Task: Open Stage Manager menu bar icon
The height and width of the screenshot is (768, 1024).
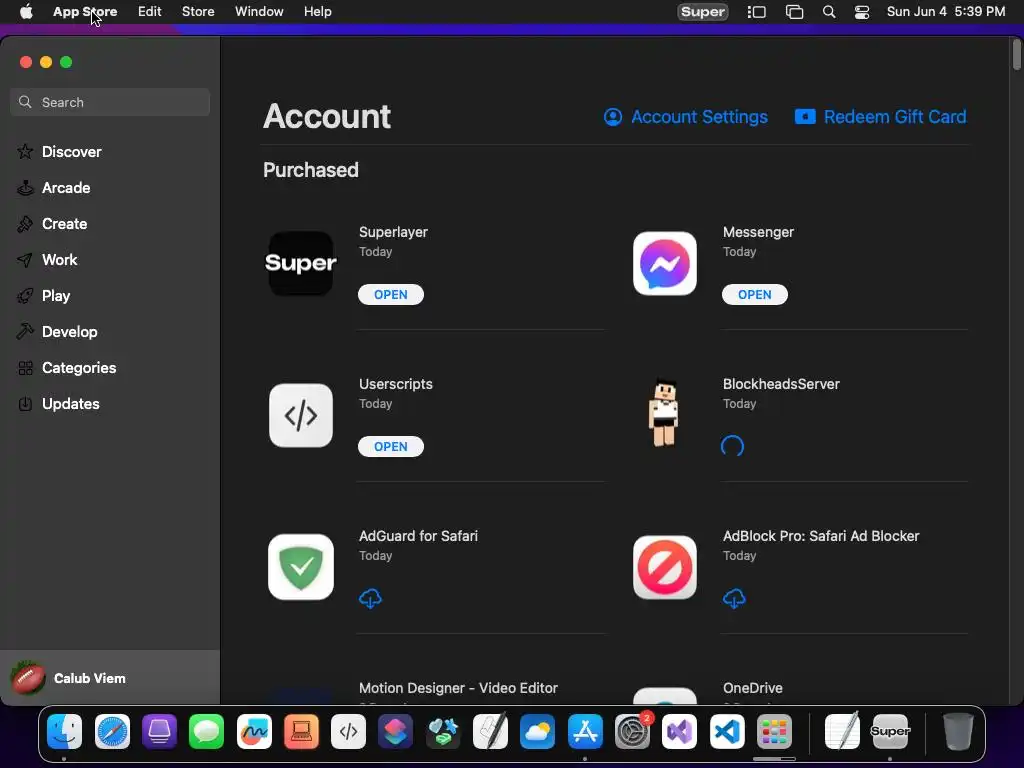Action: click(x=756, y=12)
